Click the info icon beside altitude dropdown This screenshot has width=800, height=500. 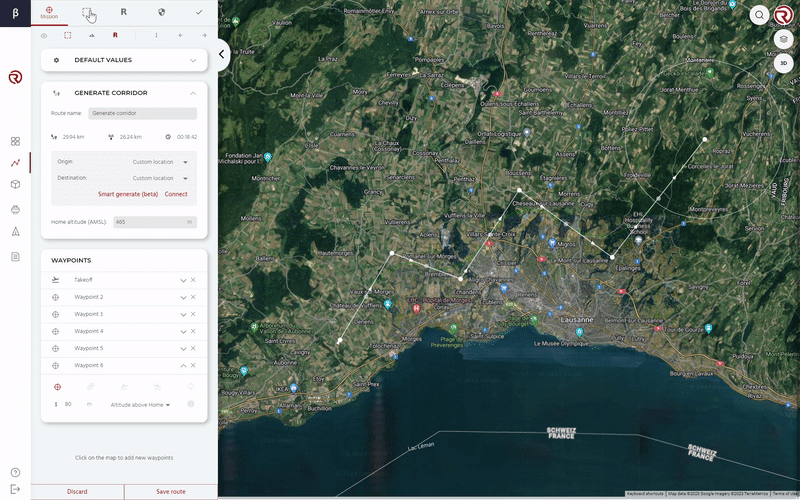[191, 404]
